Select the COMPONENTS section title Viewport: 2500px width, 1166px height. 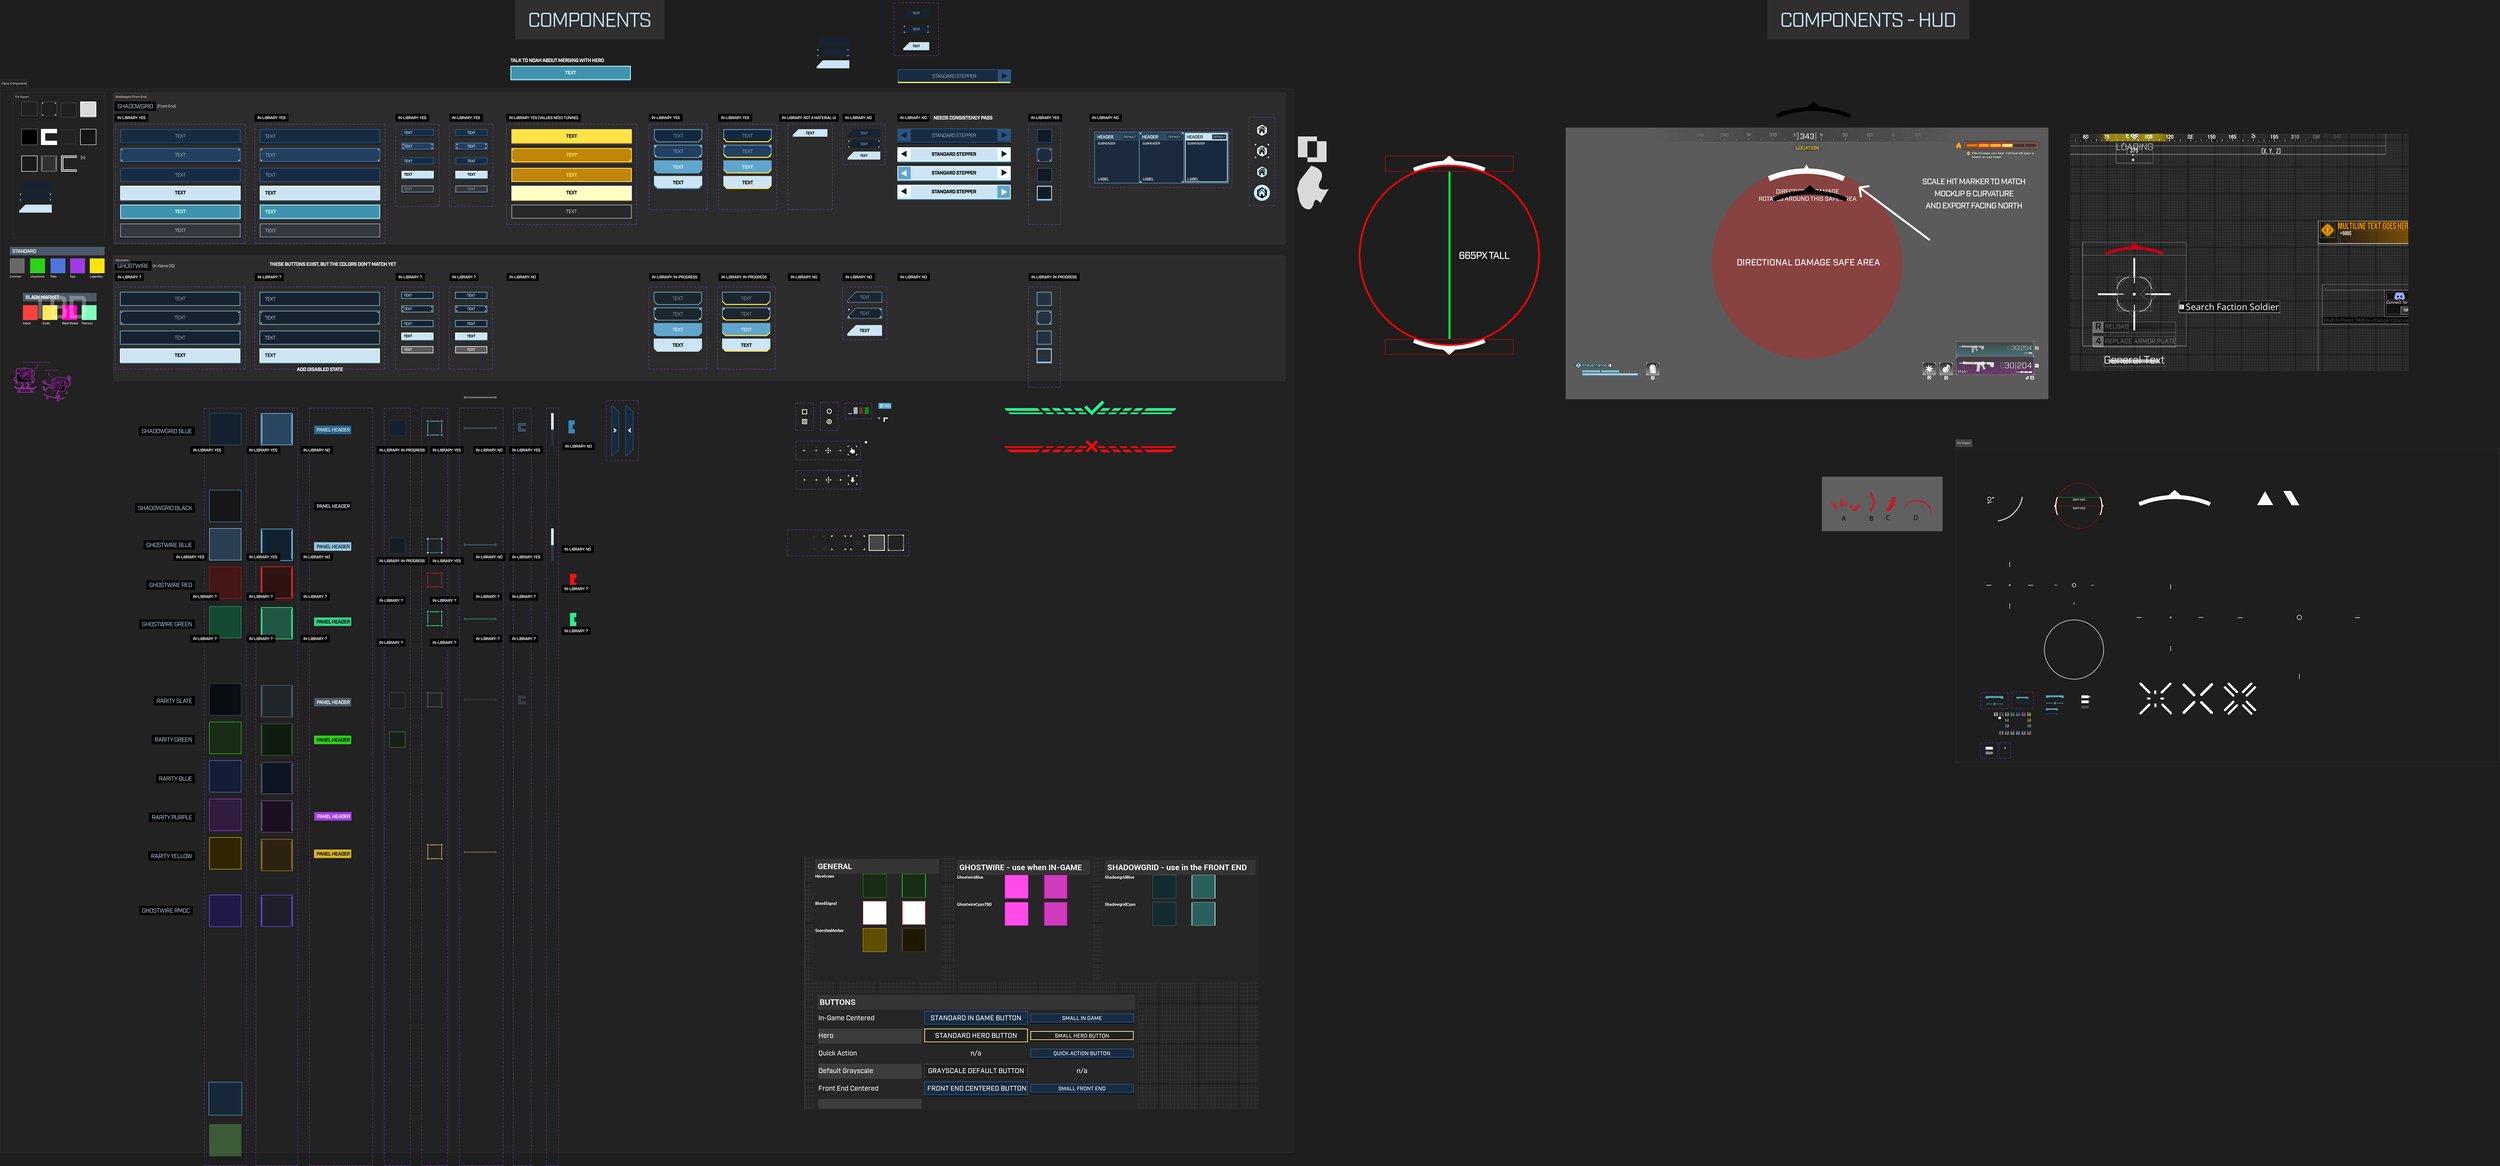tap(589, 20)
